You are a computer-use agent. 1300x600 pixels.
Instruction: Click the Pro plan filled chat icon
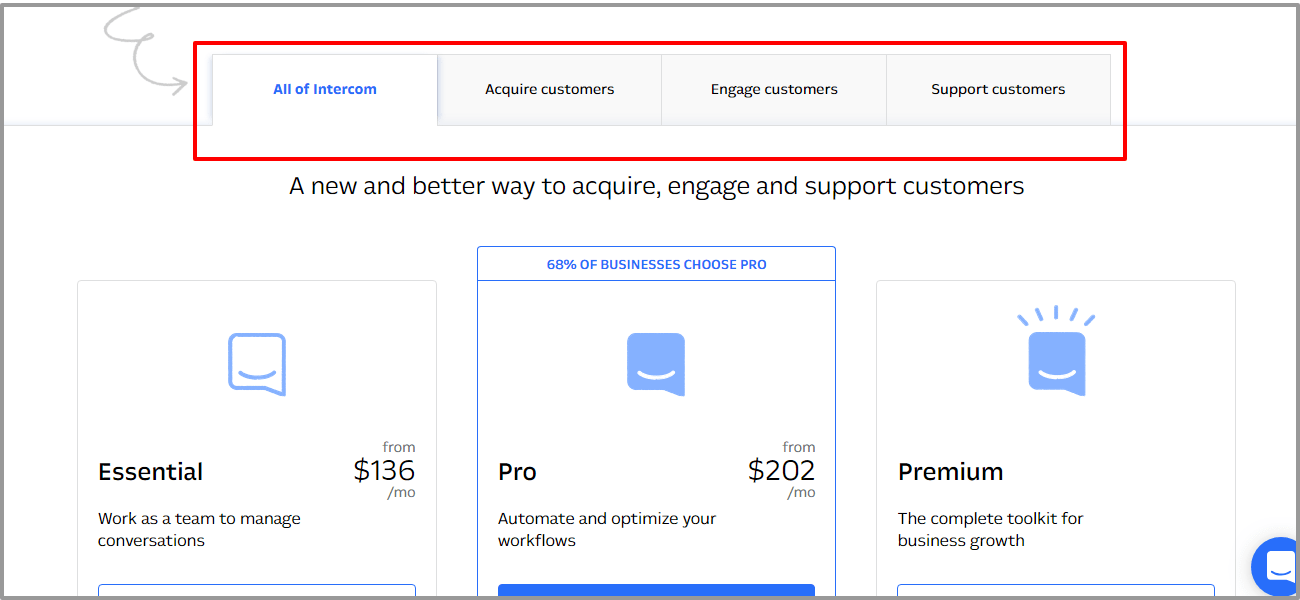(656, 364)
